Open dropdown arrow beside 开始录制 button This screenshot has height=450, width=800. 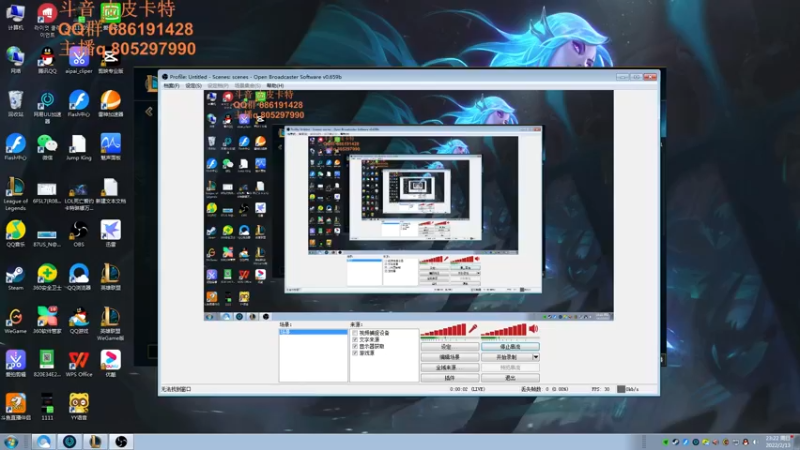pyautogui.click(x=536, y=357)
